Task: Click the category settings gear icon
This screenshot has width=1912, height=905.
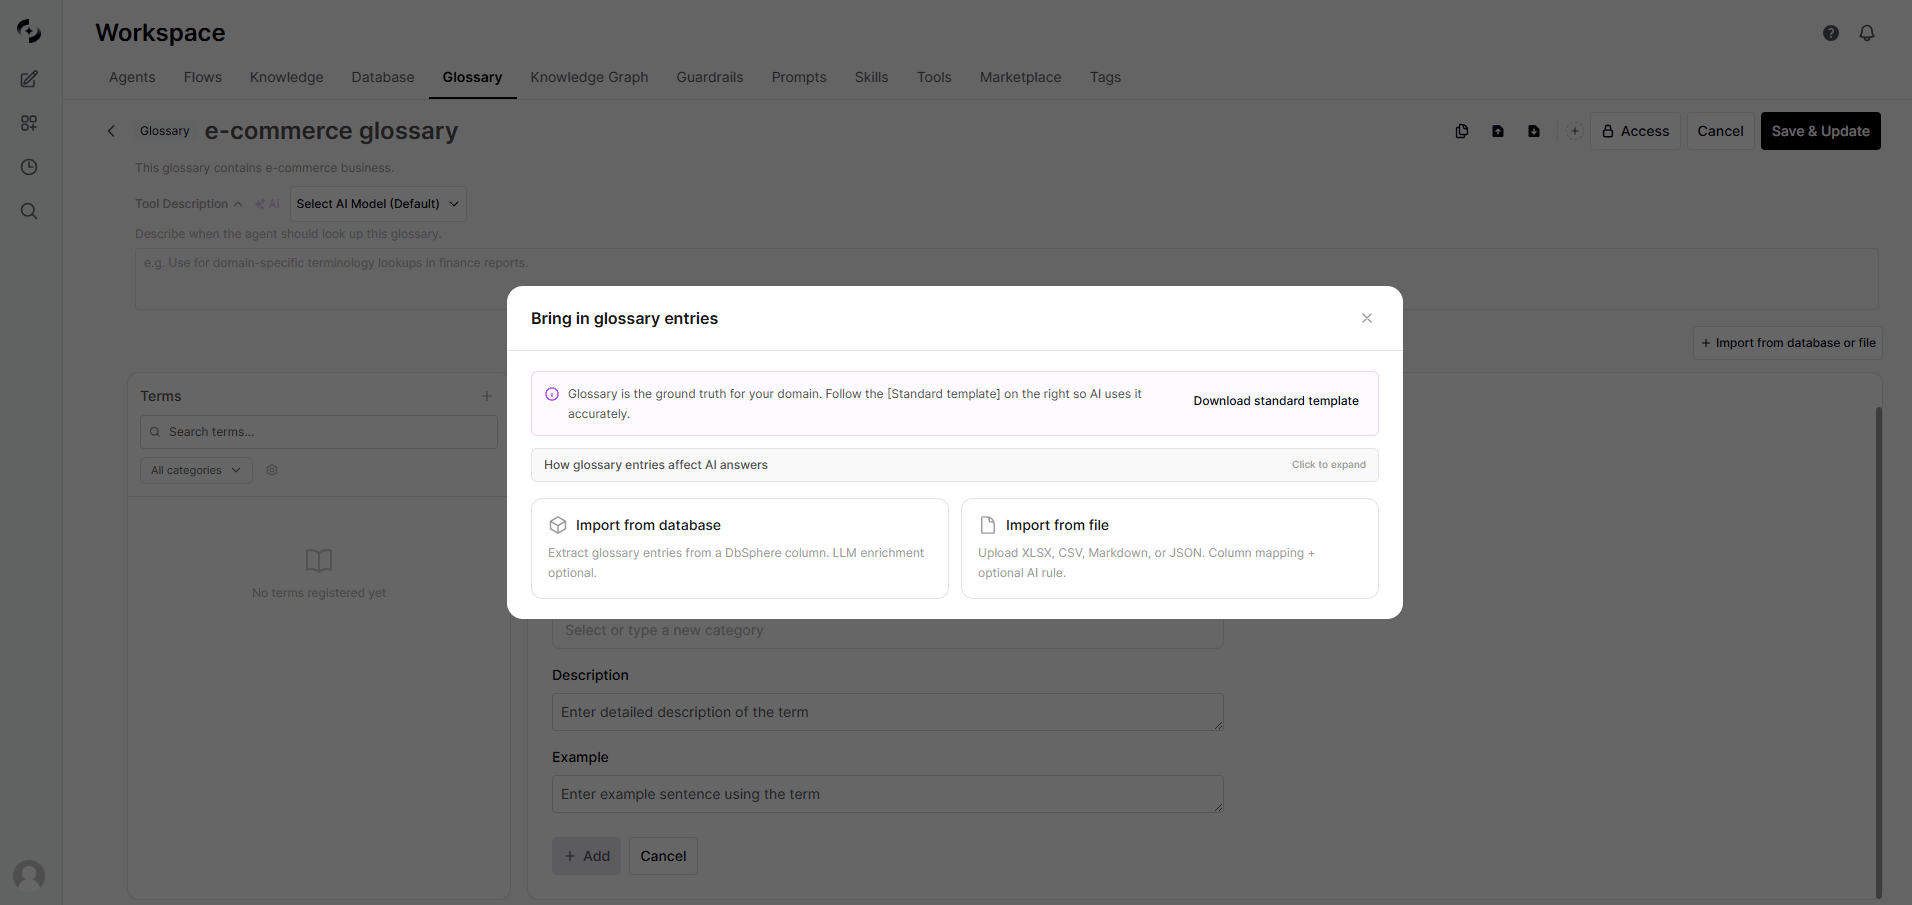Action: click(x=272, y=470)
